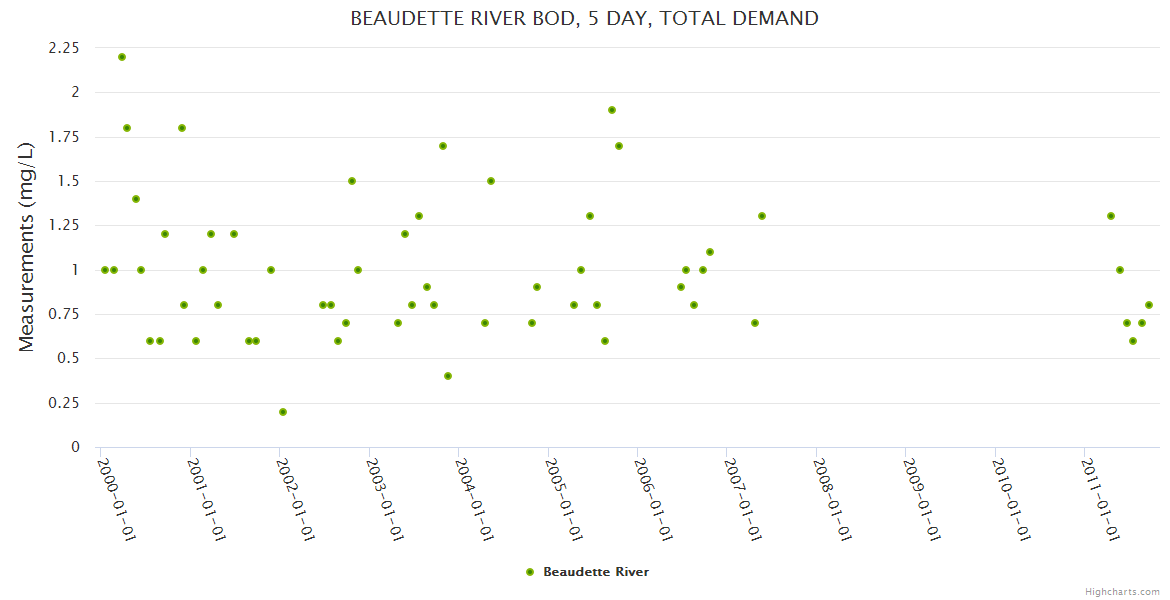Image resolution: width=1170 pixels, height=600 pixels.
Task: Click the highest data point near 2.2 mg/L
Action: [x=122, y=57]
